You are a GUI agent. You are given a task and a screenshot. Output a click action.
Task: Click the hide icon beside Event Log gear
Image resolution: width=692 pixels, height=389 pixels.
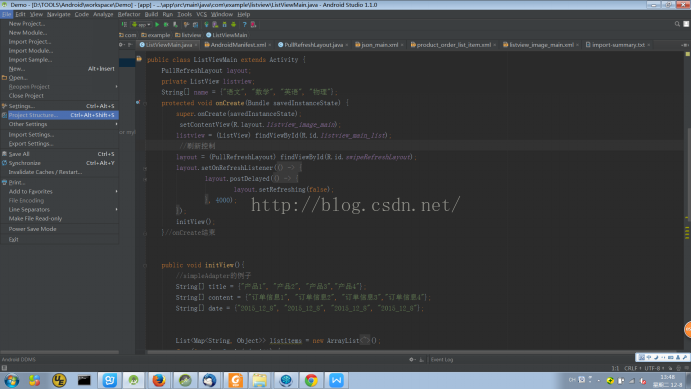click(x=421, y=359)
